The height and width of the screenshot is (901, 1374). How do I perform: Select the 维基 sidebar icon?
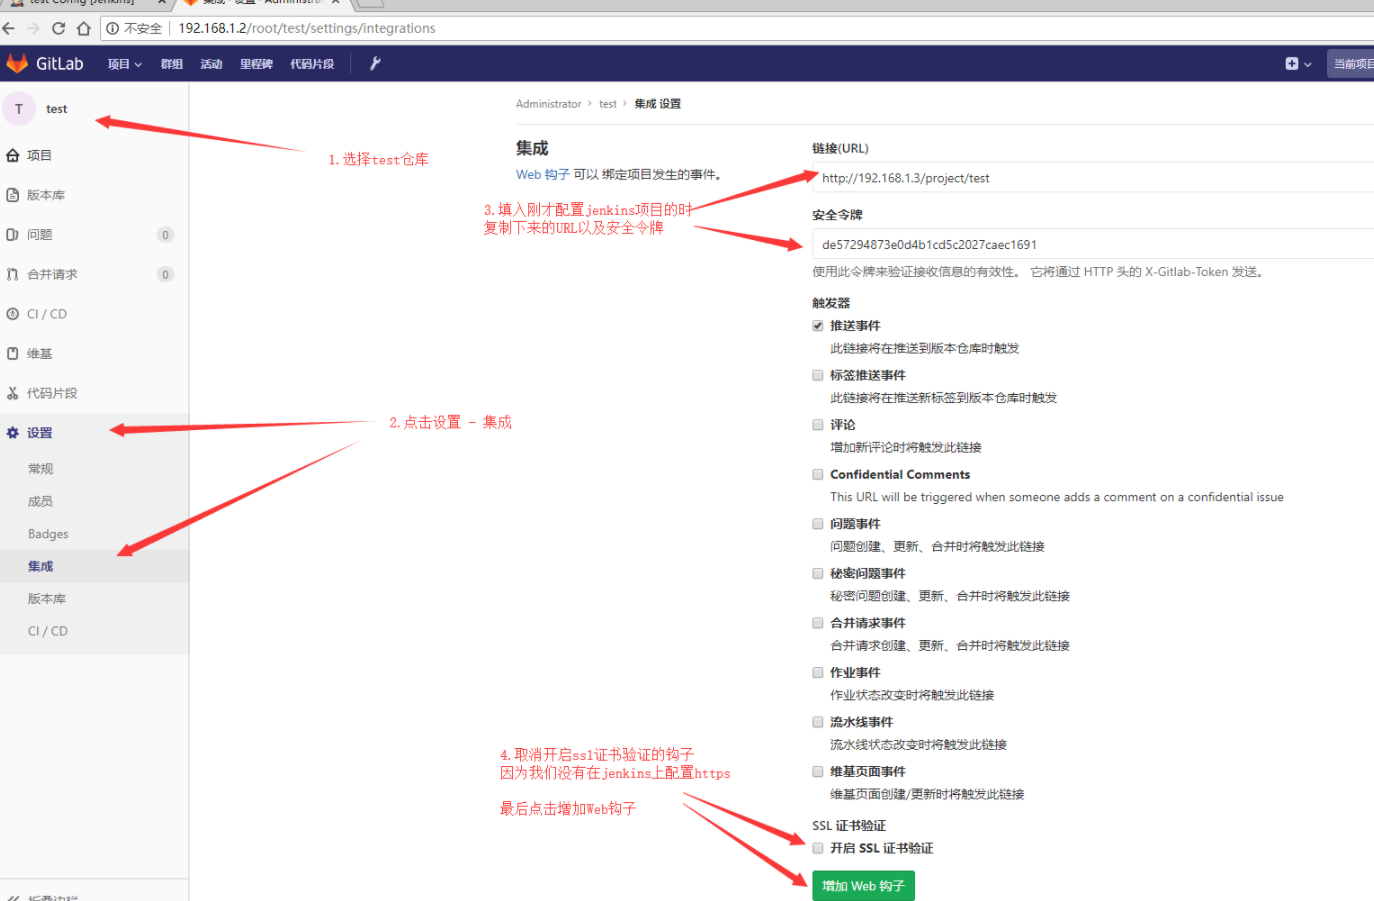click(x=12, y=353)
